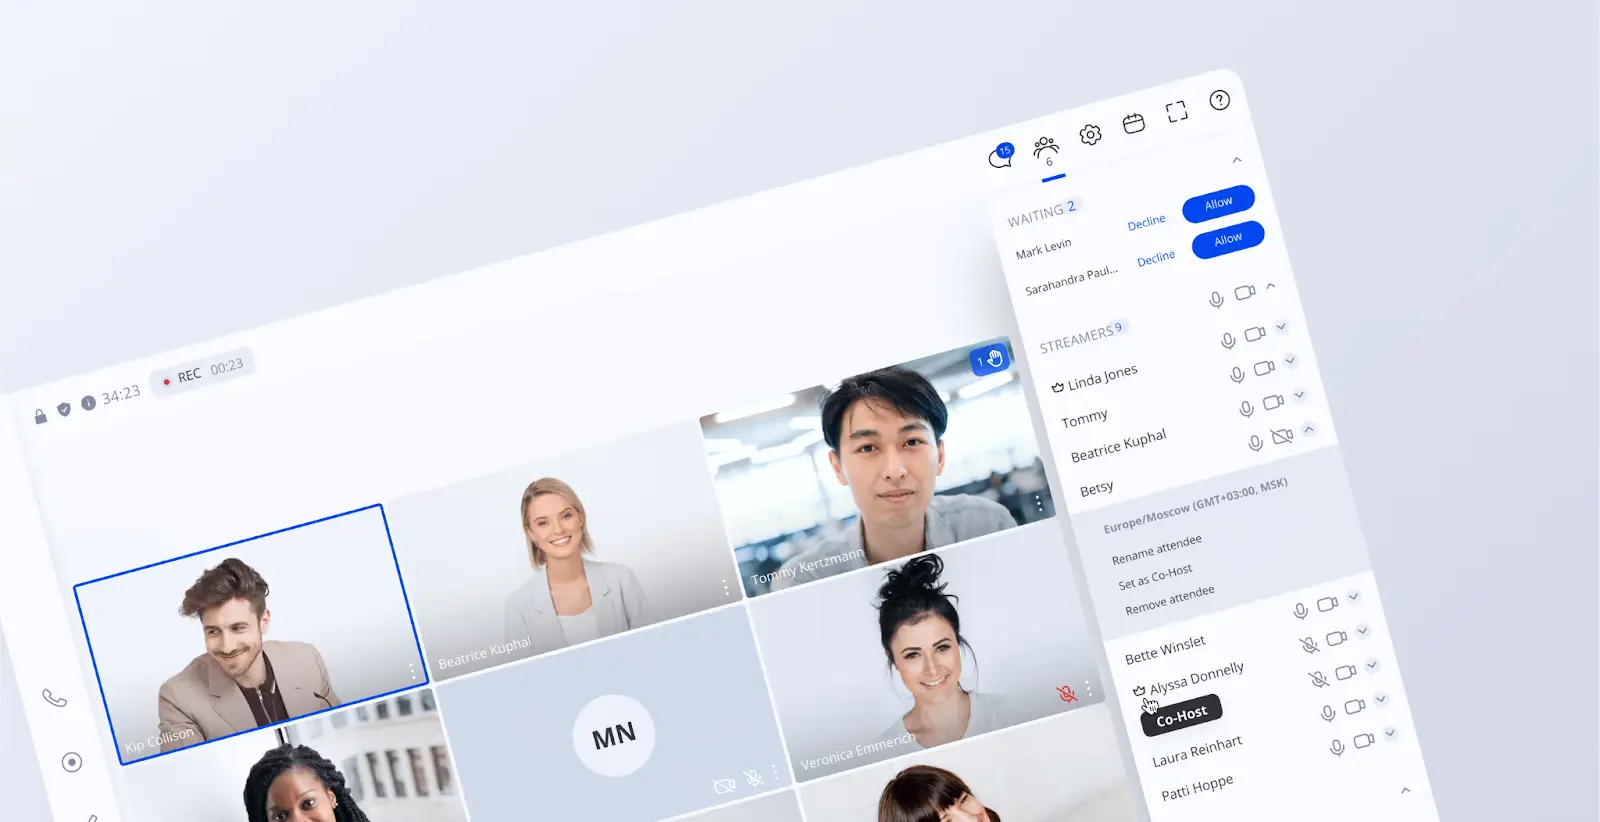Show meeting info icon
Image resolution: width=1600 pixels, height=822 pixels.
[x=88, y=402]
